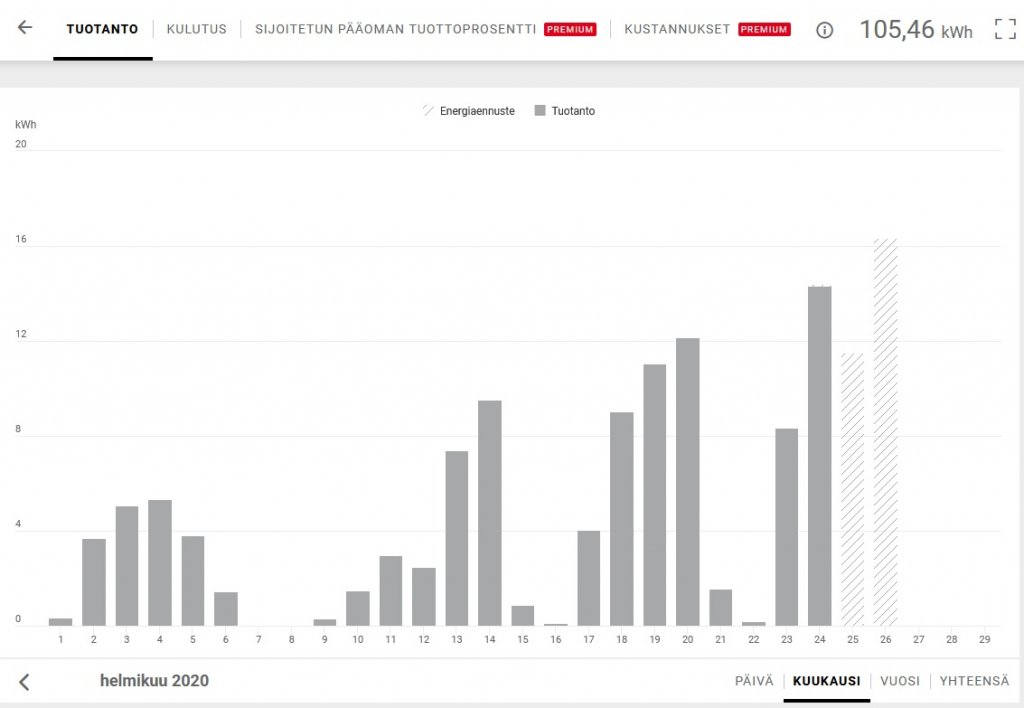The image size is (1024, 708).
Task: Show Yhteensä total view
Action: [x=974, y=681]
